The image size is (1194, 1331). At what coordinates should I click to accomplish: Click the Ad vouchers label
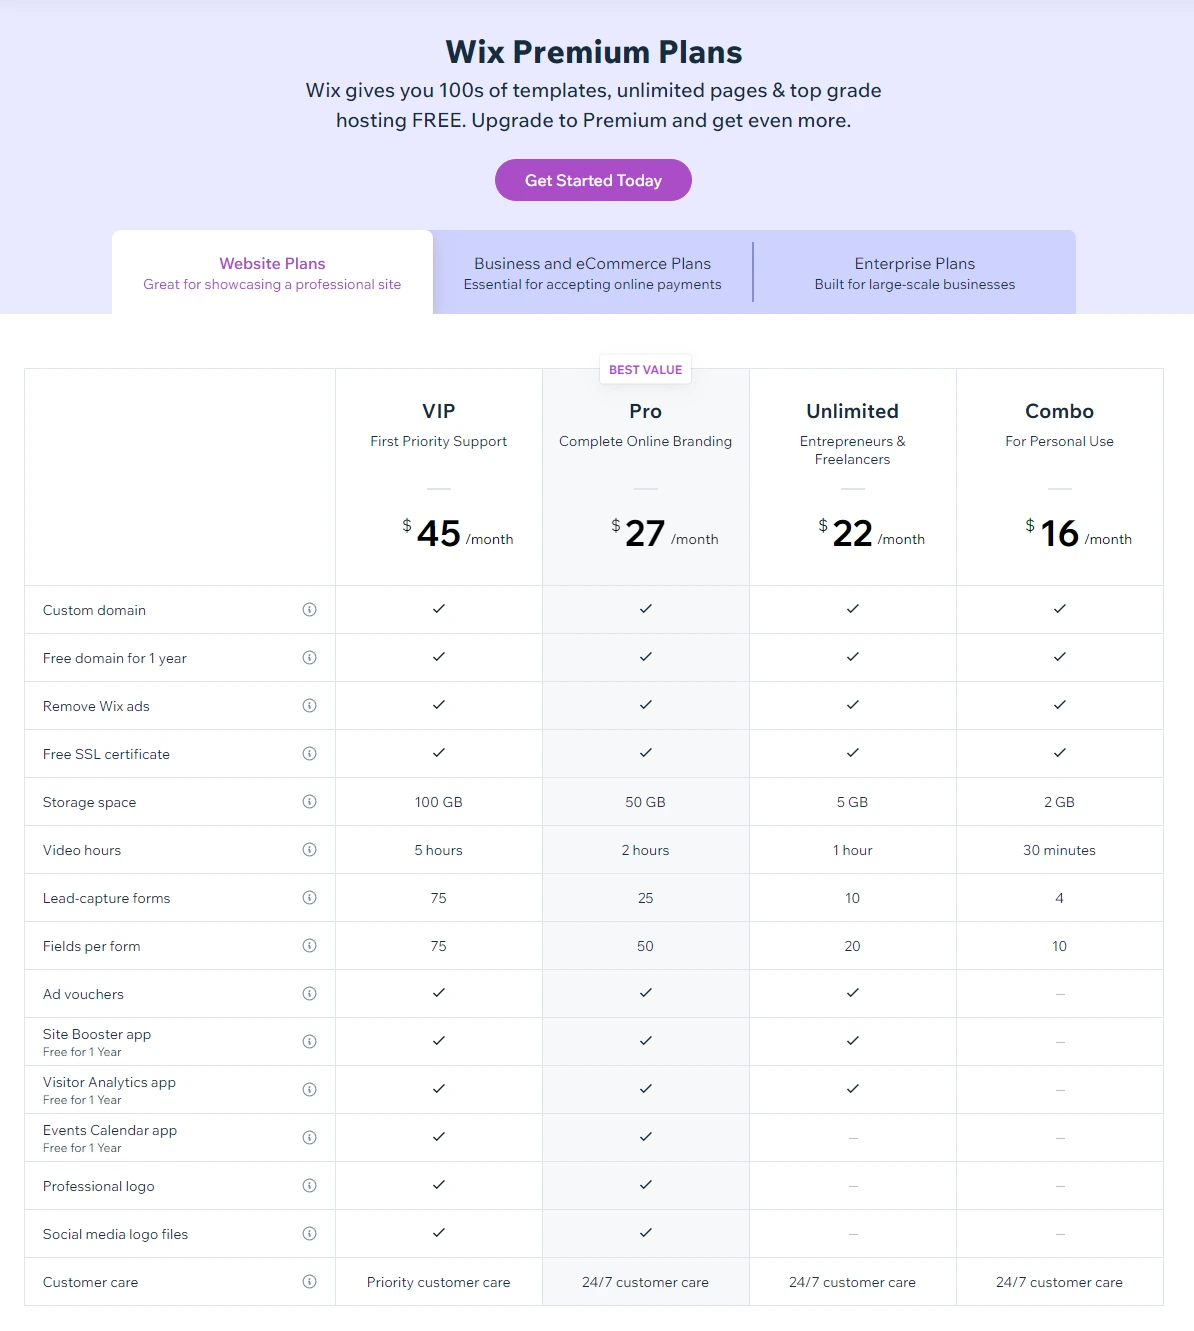coord(83,994)
